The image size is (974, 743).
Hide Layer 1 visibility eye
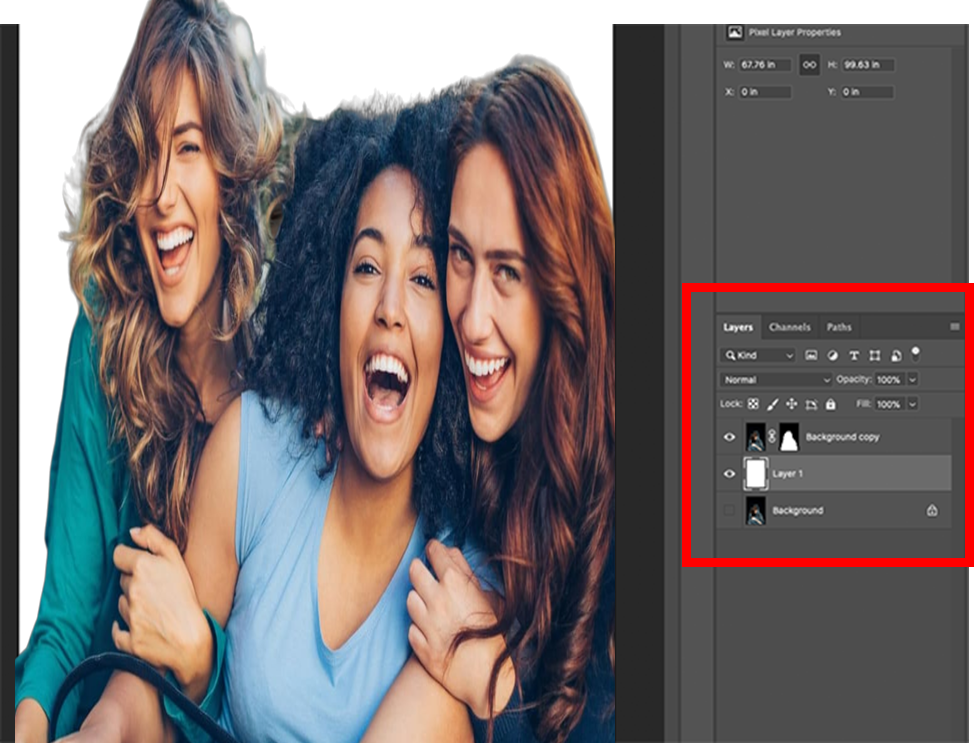[730, 473]
